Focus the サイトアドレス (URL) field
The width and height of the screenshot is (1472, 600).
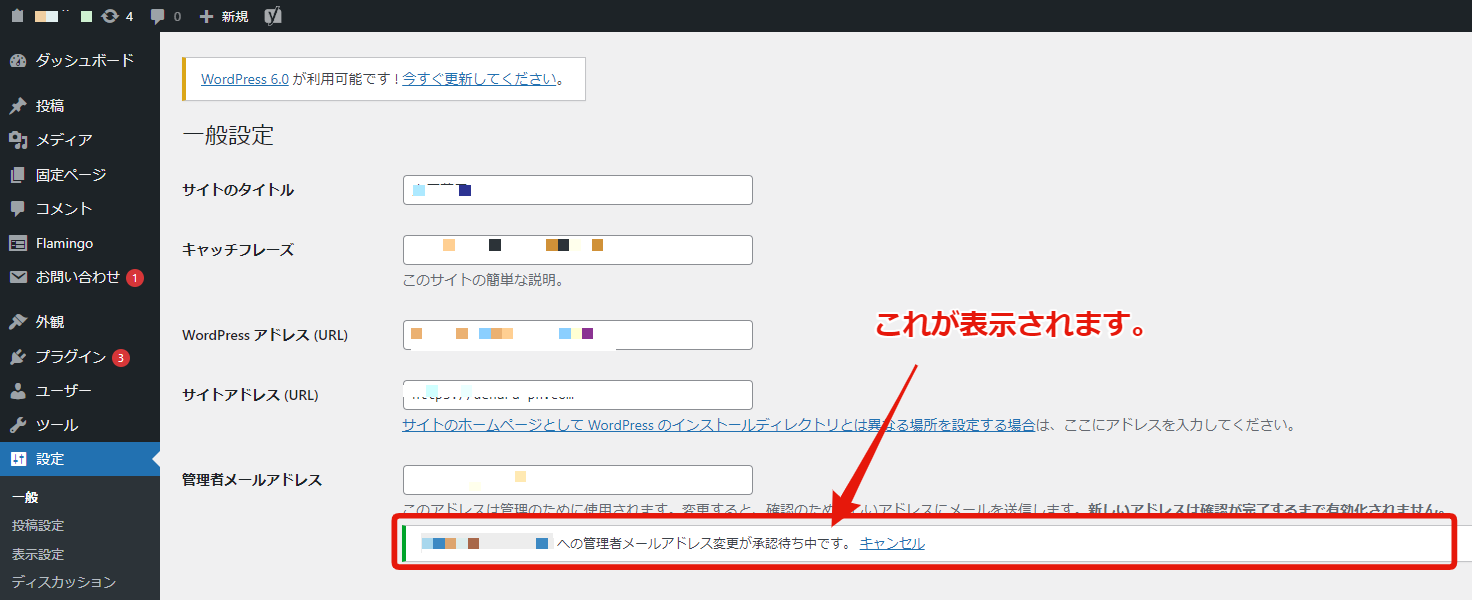[x=578, y=395]
